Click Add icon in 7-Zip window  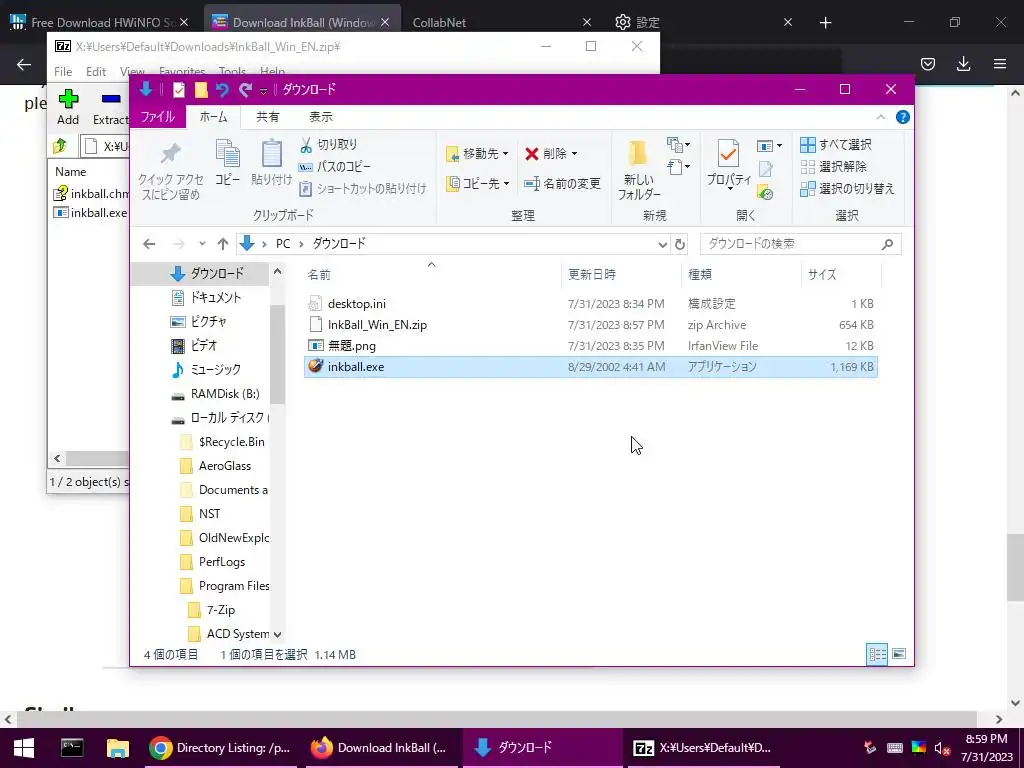pos(68,107)
